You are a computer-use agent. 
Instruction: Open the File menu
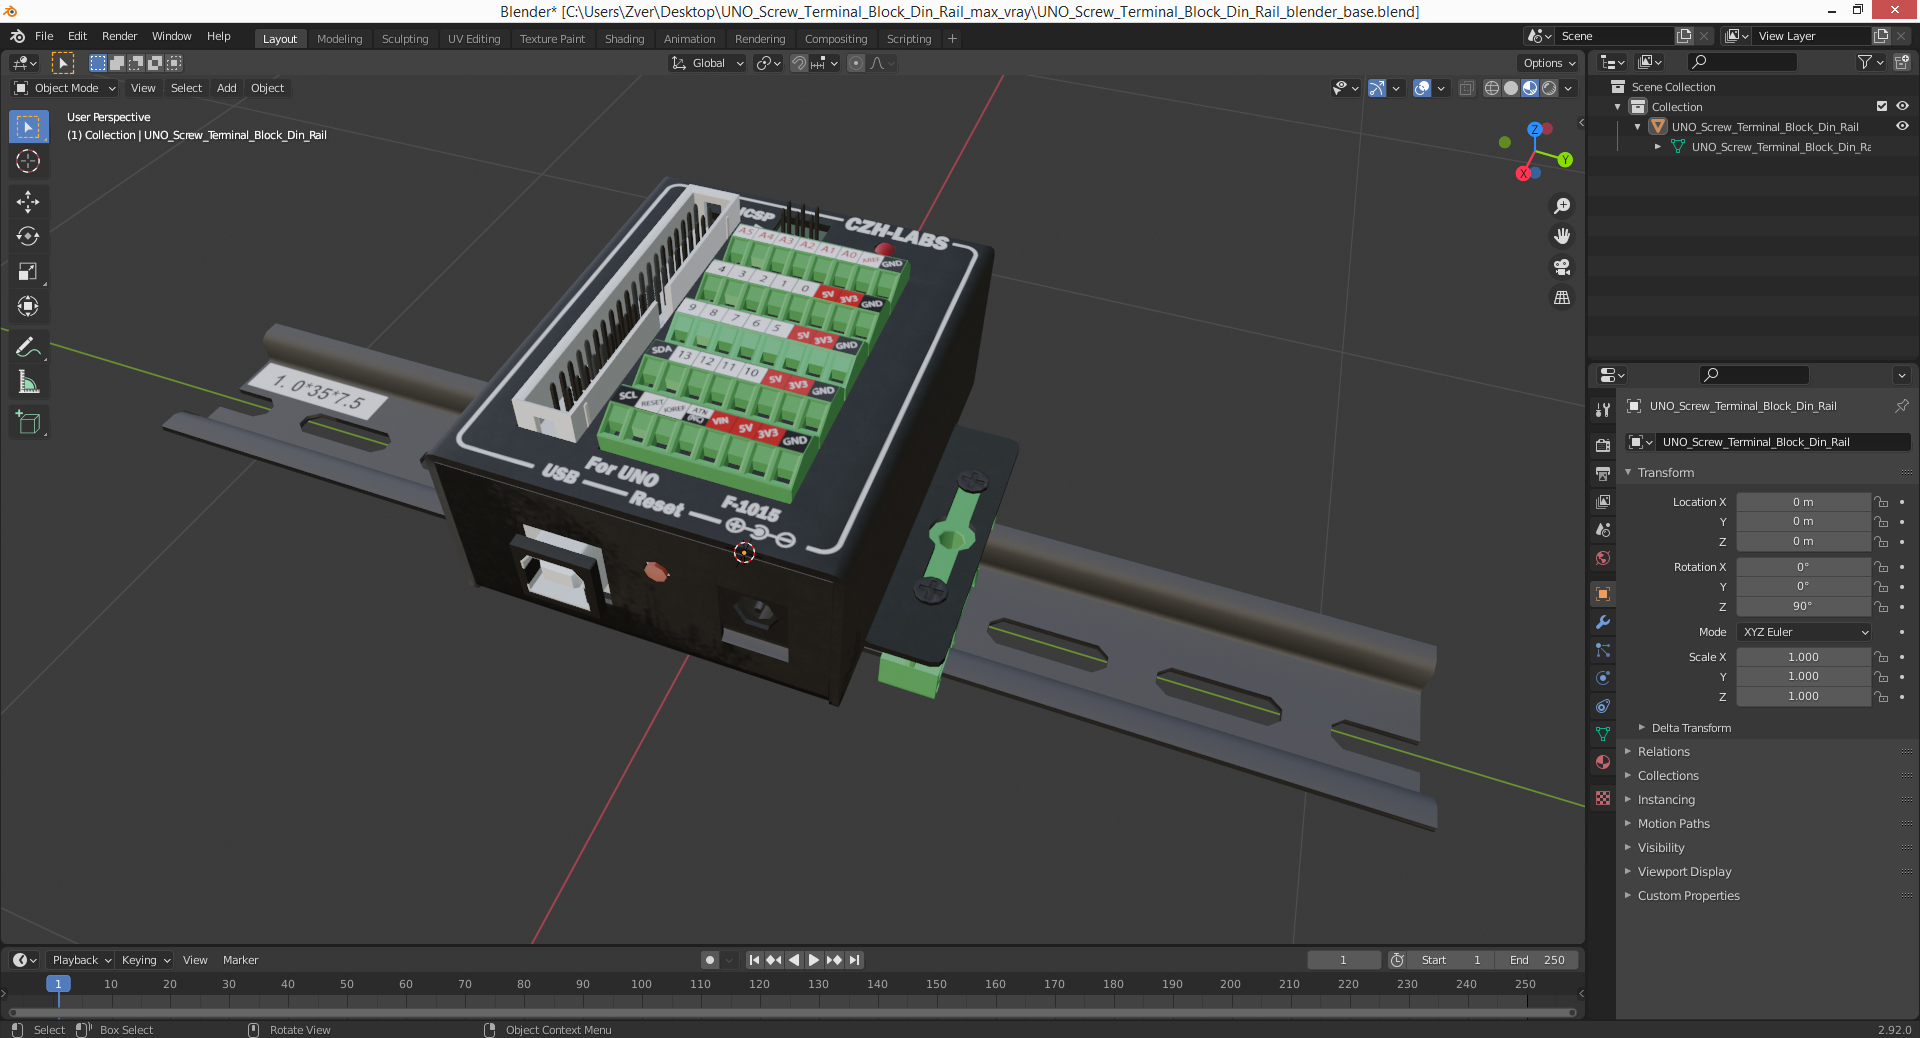coord(44,36)
